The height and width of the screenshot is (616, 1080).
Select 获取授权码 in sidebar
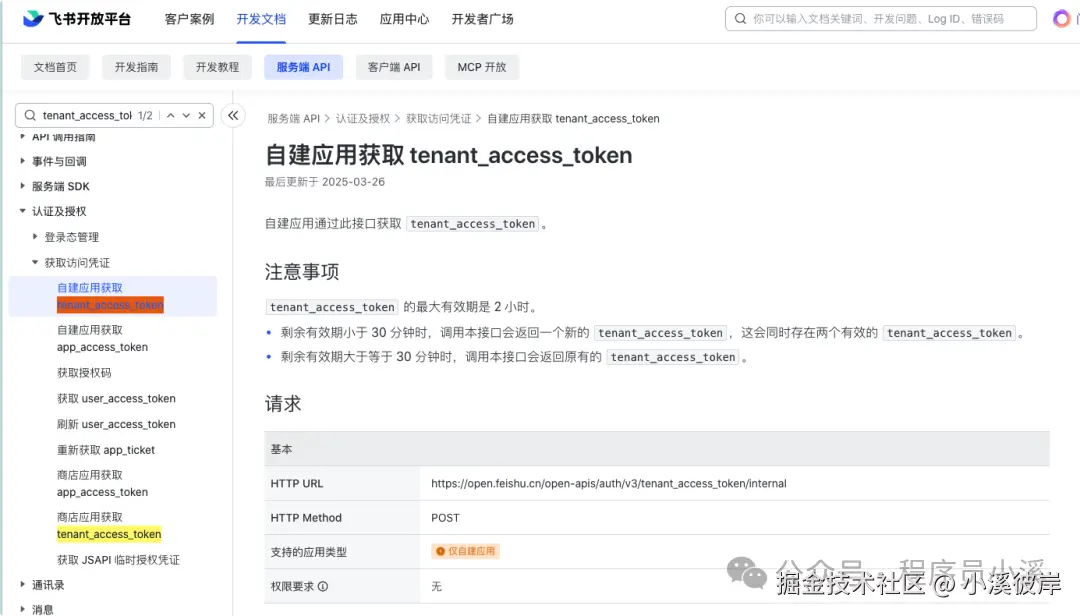84,373
